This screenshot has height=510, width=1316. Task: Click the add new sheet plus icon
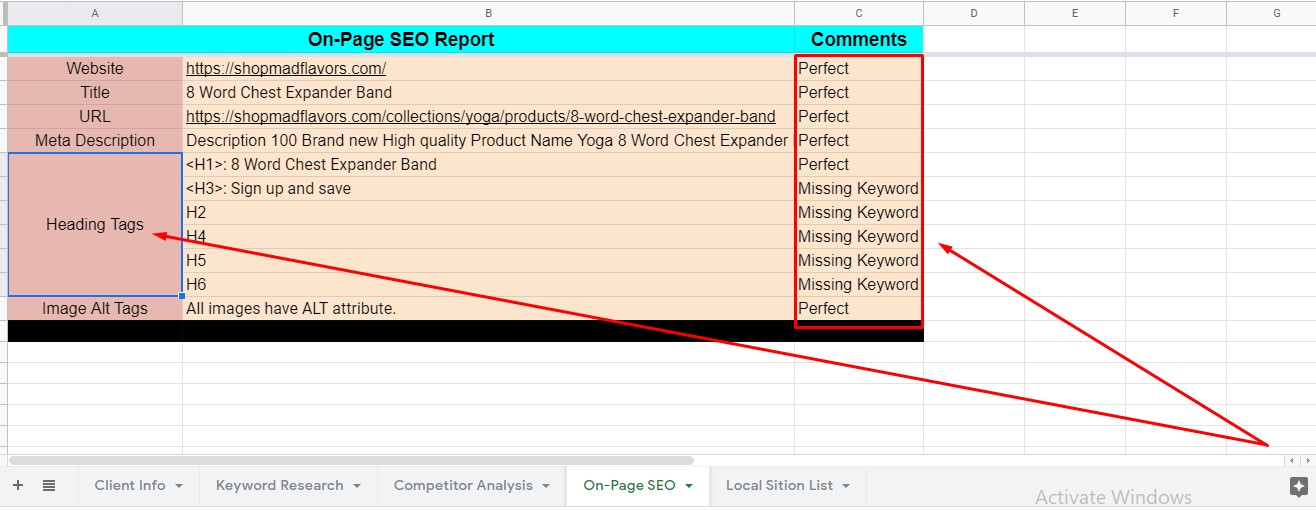point(17,485)
